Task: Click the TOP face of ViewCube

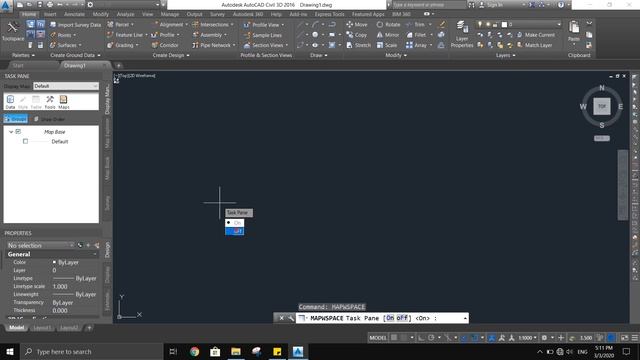Action: [x=602, y=106]
